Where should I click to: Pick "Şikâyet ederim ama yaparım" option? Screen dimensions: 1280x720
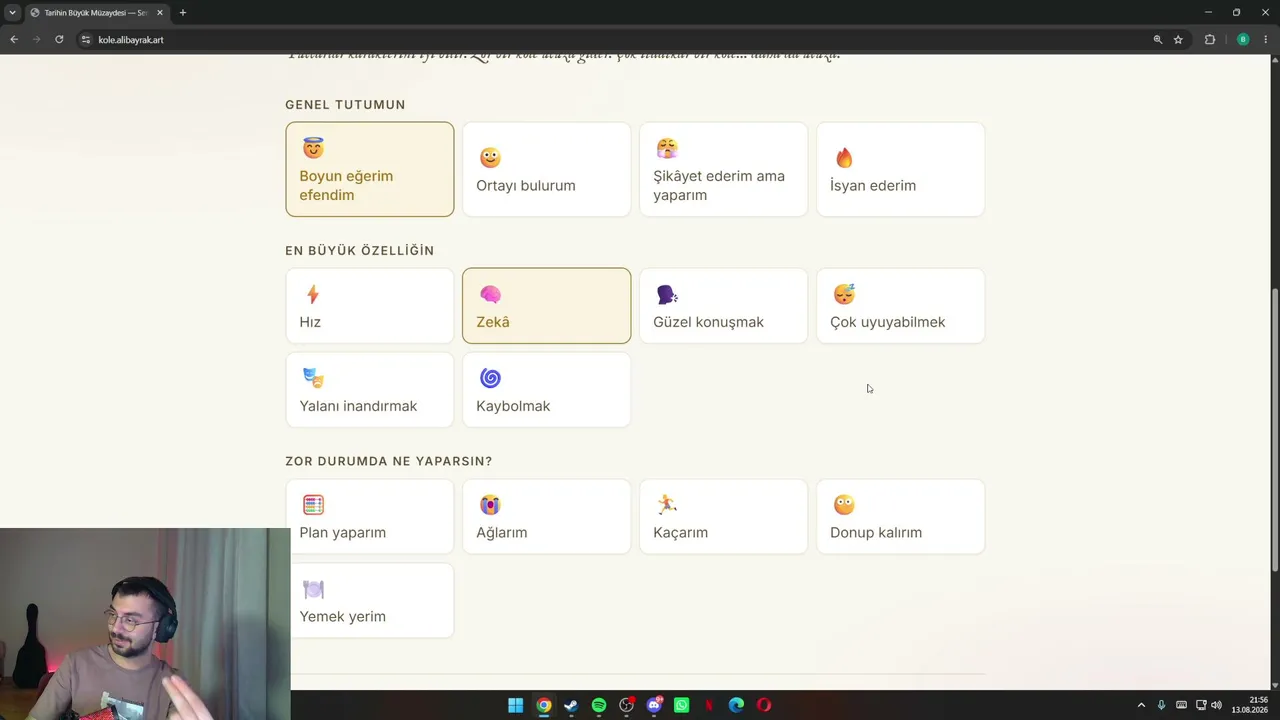point(723,169)
